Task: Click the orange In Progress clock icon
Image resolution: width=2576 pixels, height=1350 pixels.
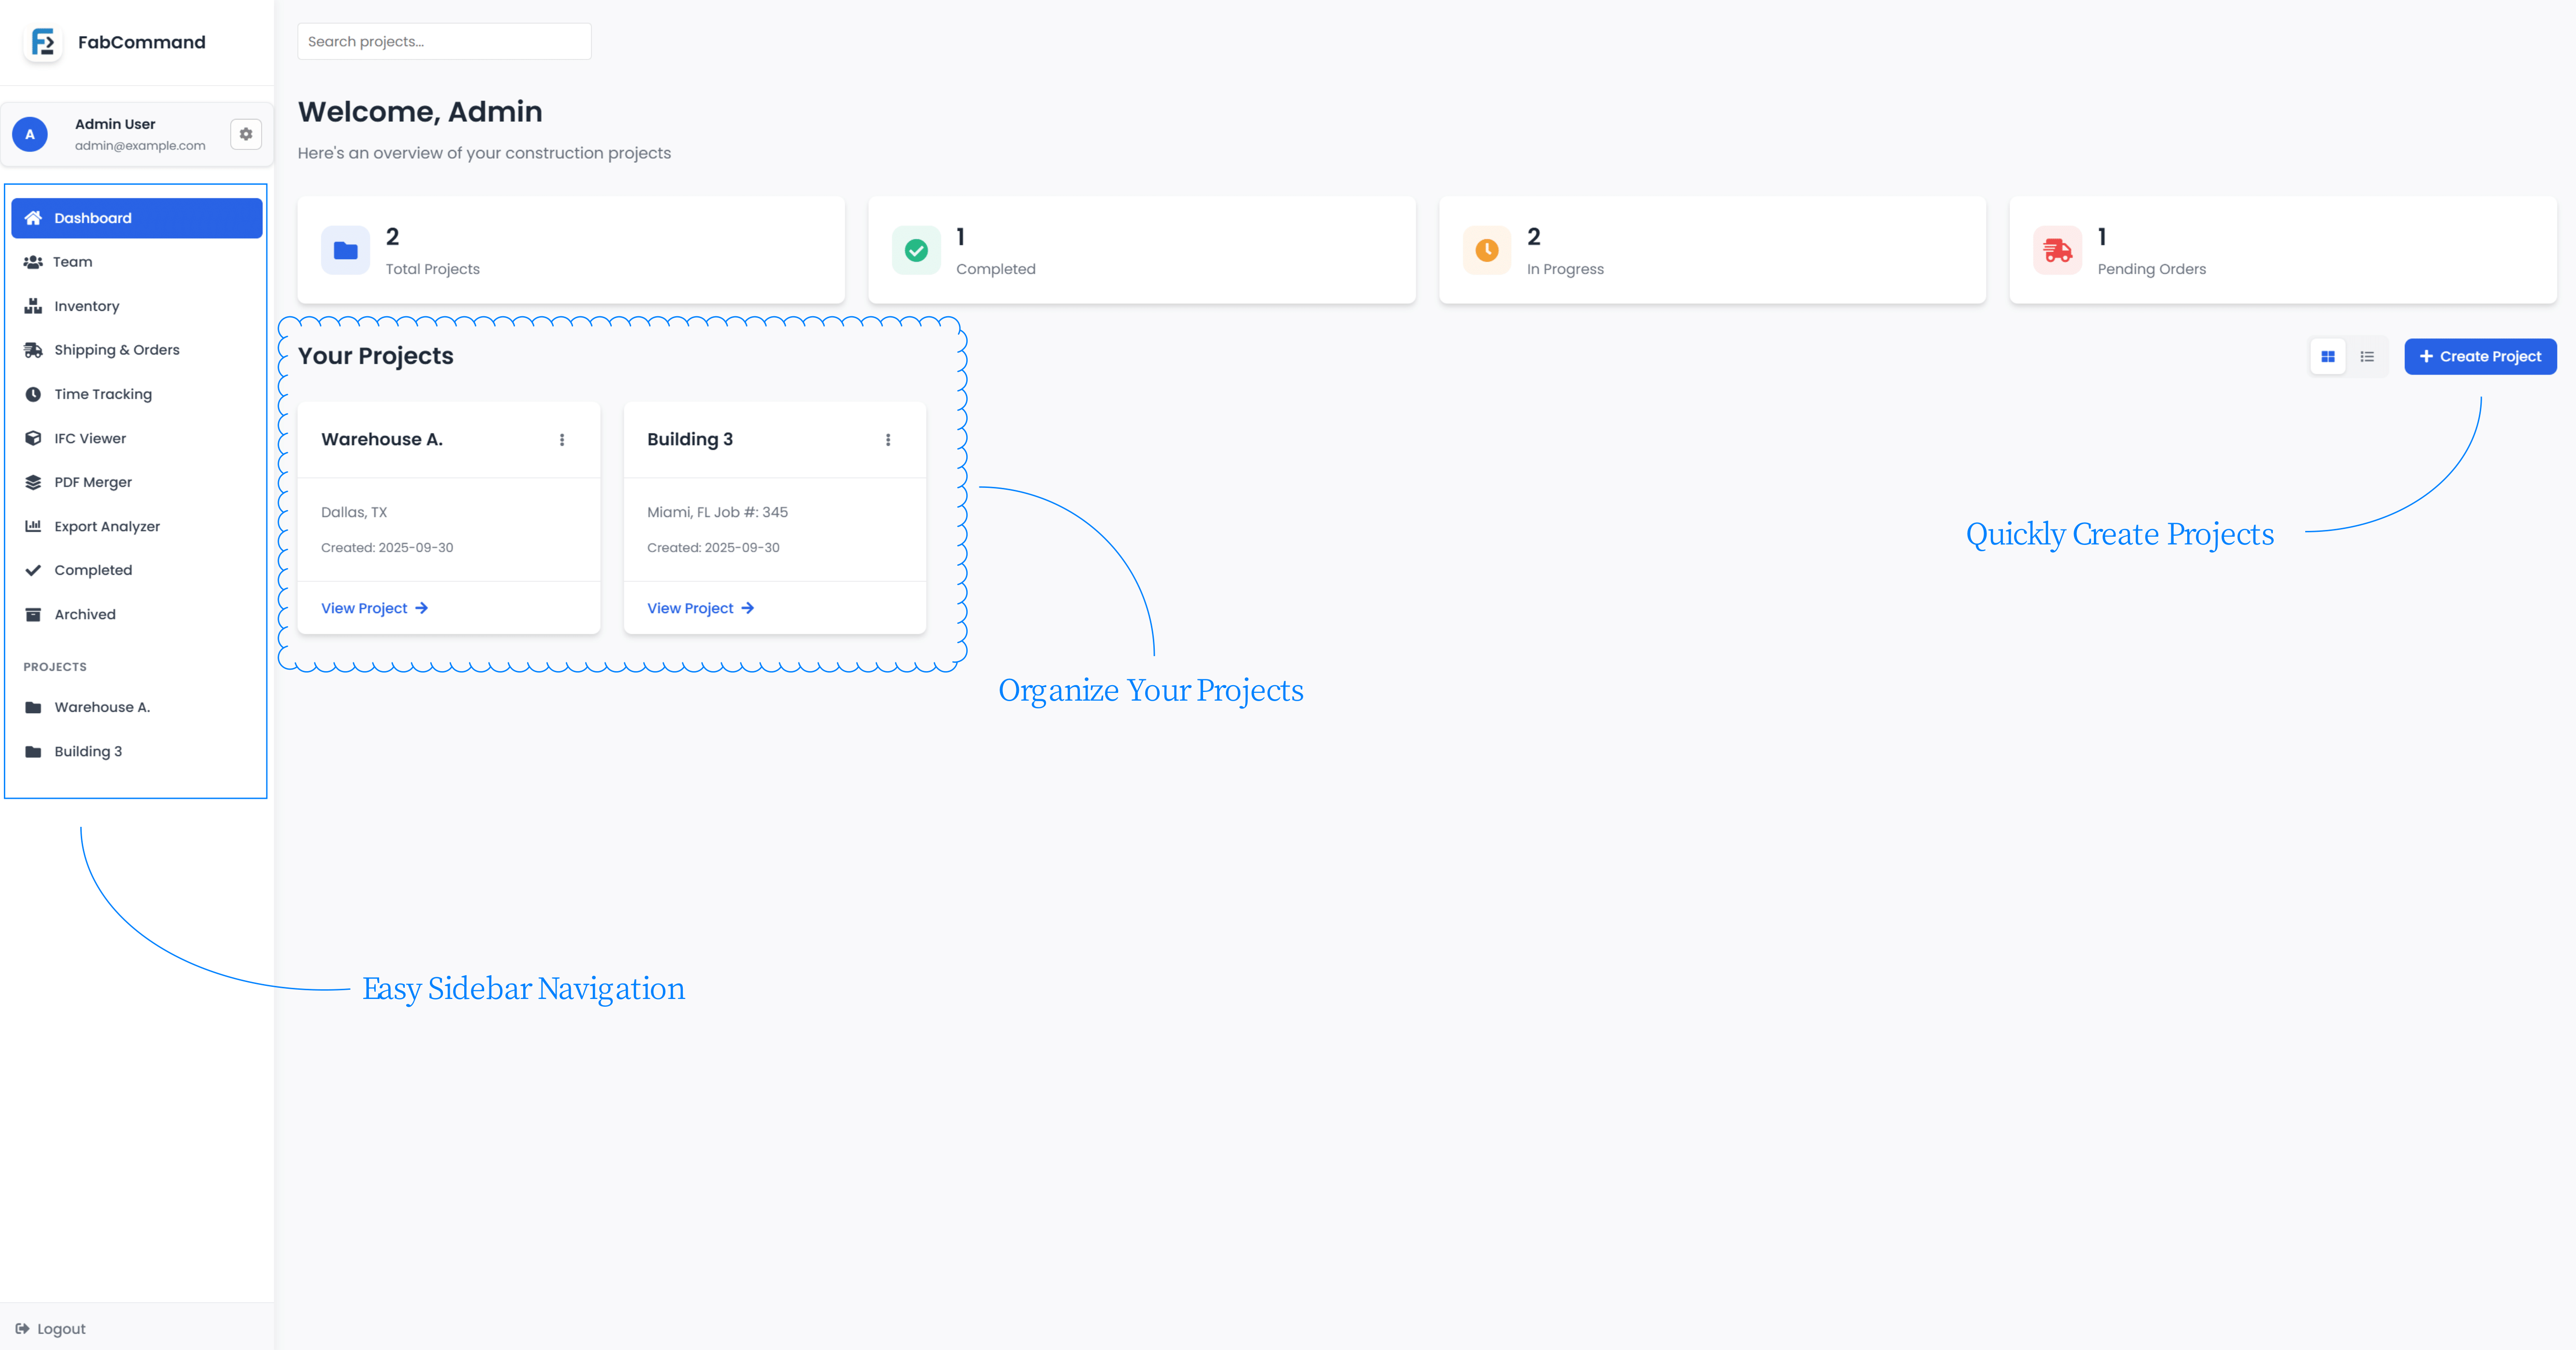Action: 1486,250
